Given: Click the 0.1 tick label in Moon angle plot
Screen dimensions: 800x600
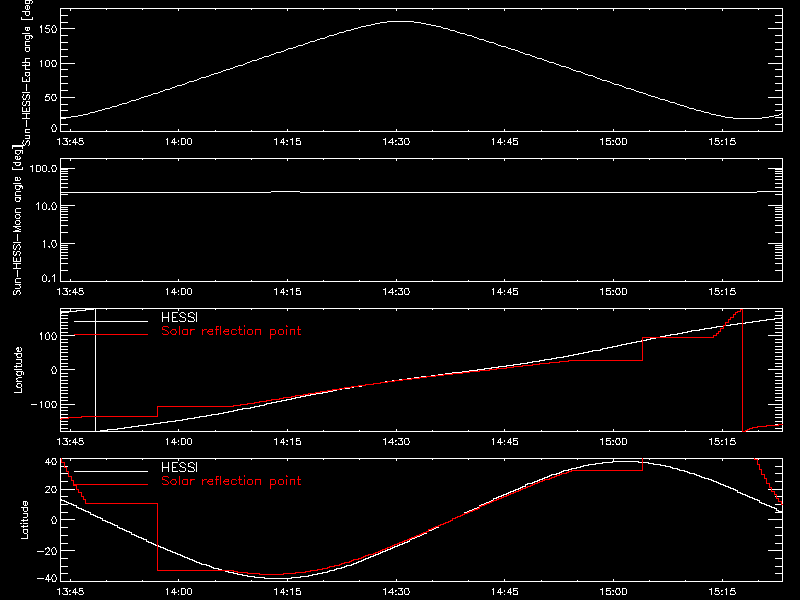Looking at the screenshot, I should click(49, 278).
